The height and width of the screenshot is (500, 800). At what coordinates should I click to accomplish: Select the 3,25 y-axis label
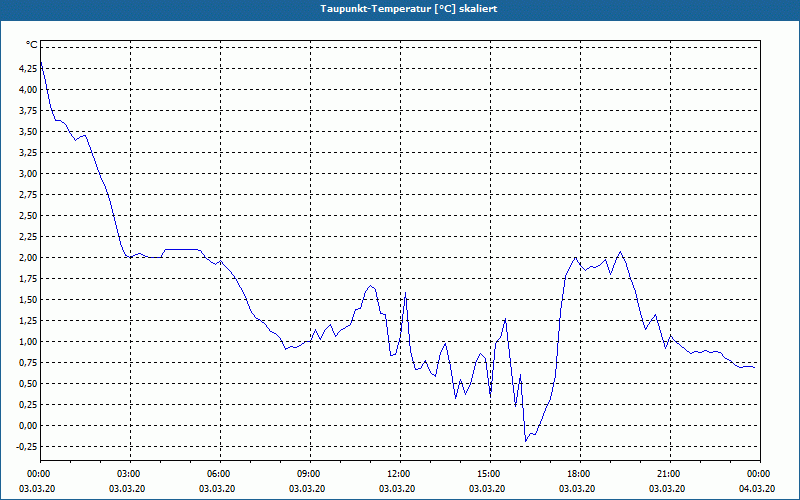(29, 153)
